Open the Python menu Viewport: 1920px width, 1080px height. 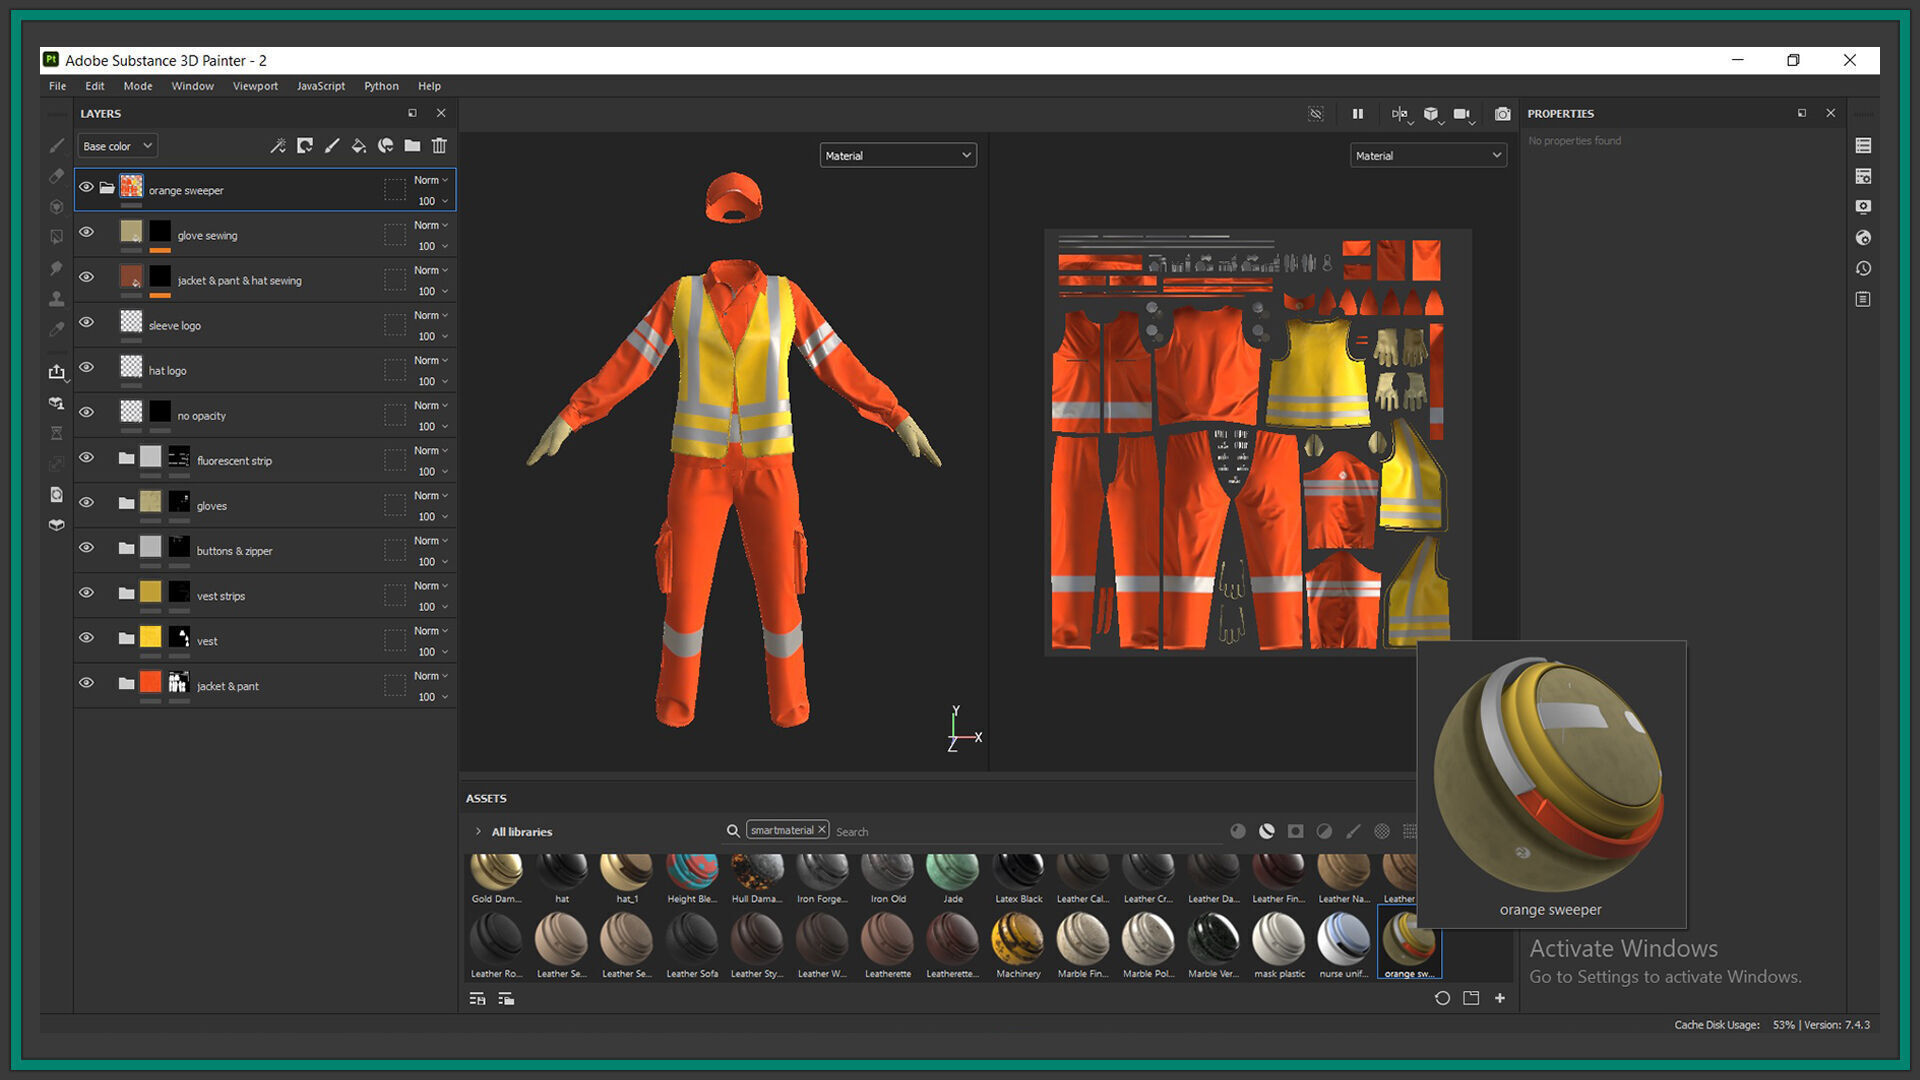tap(381, 86)
